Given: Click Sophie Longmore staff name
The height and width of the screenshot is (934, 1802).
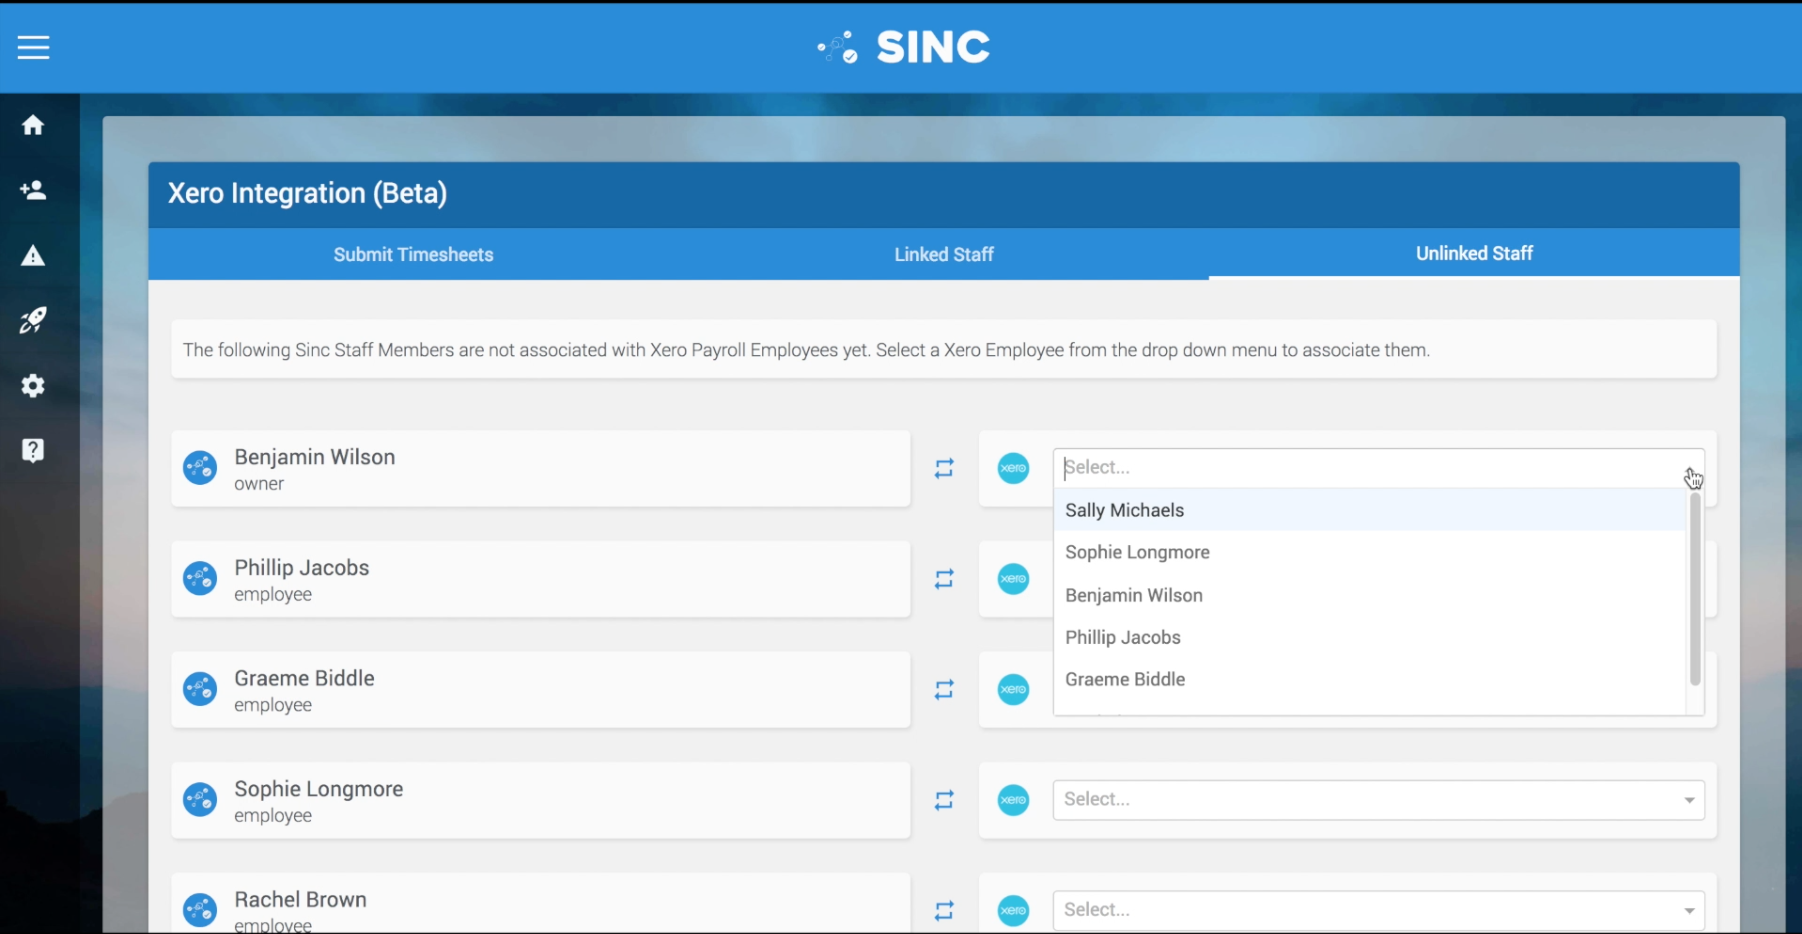Looking at the screenshot, I should point(319,789).
